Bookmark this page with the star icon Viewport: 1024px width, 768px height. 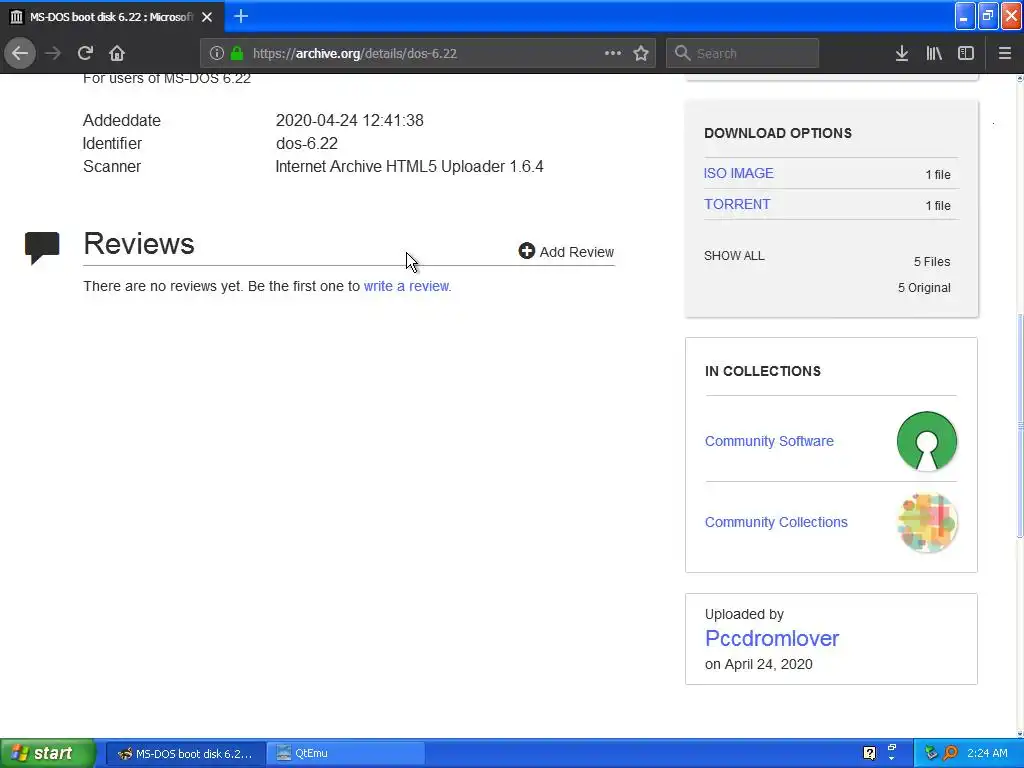click(x=641, y=53)
